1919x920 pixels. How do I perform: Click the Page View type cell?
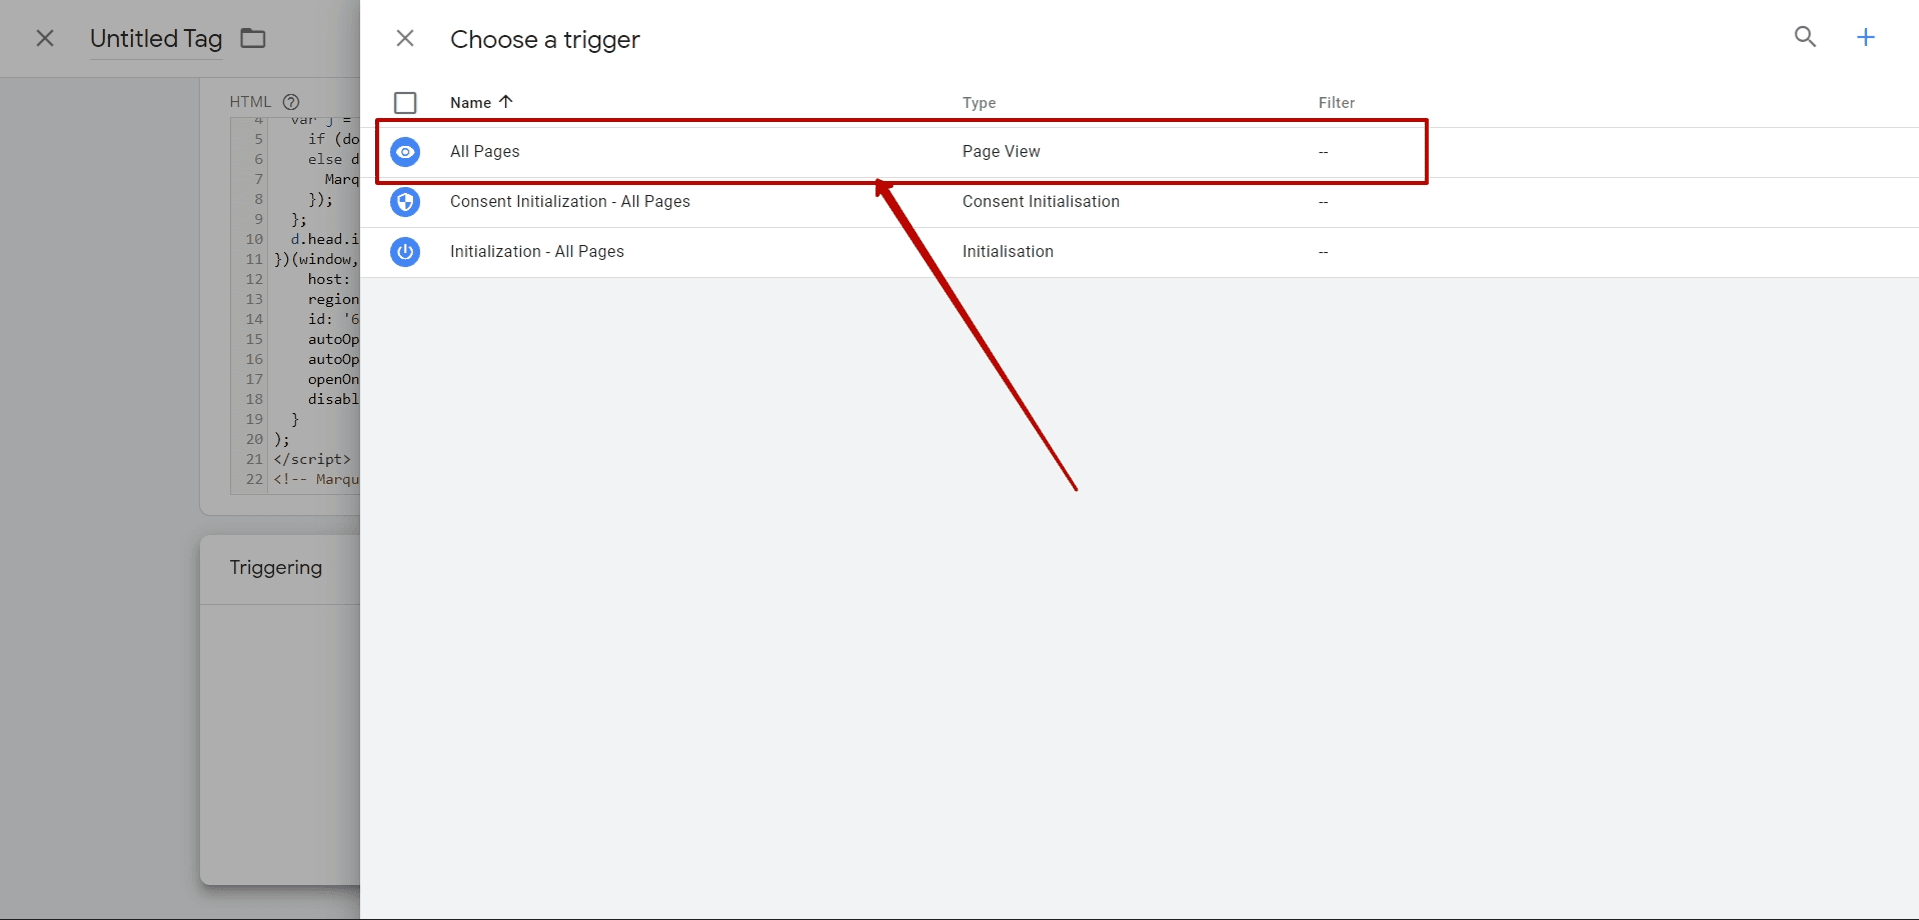coord(1001,152)
